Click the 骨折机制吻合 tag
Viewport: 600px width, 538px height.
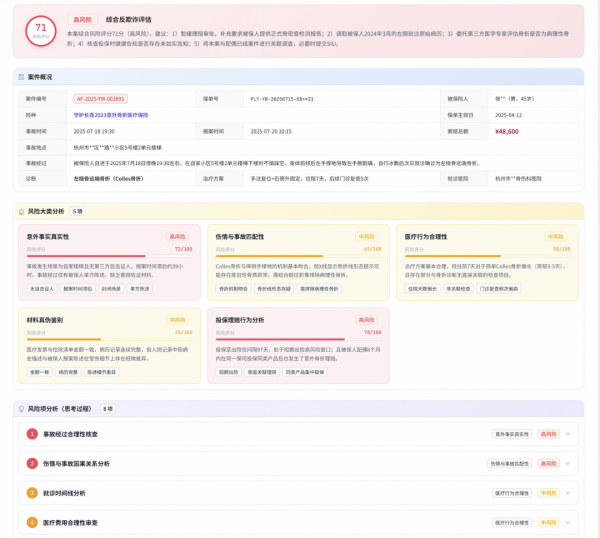click(233, 289)
